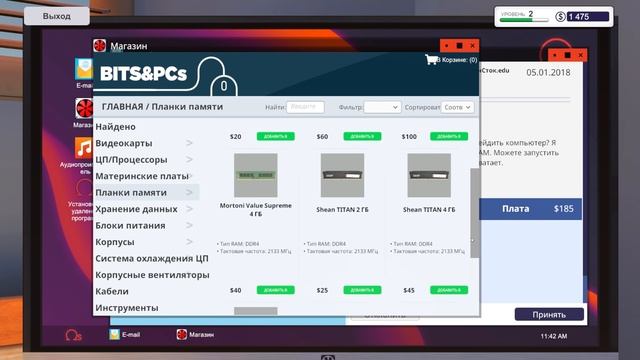Open E-mail from the taskbar
Viewport: 640px width, 360px height.
[x=124, y=335]
